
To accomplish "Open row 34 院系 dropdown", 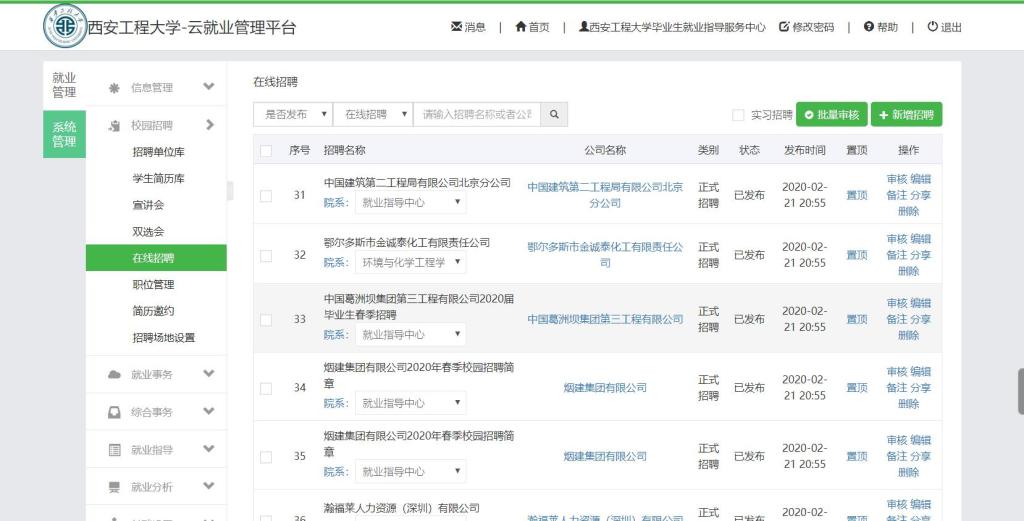I will [410, 403].
